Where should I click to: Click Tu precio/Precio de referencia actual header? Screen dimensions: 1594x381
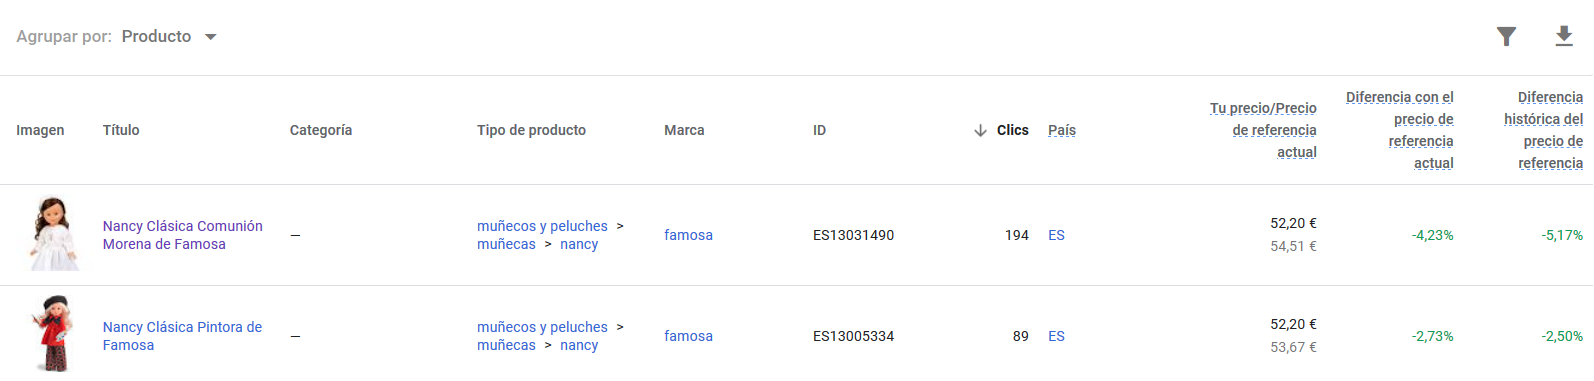1263,130
